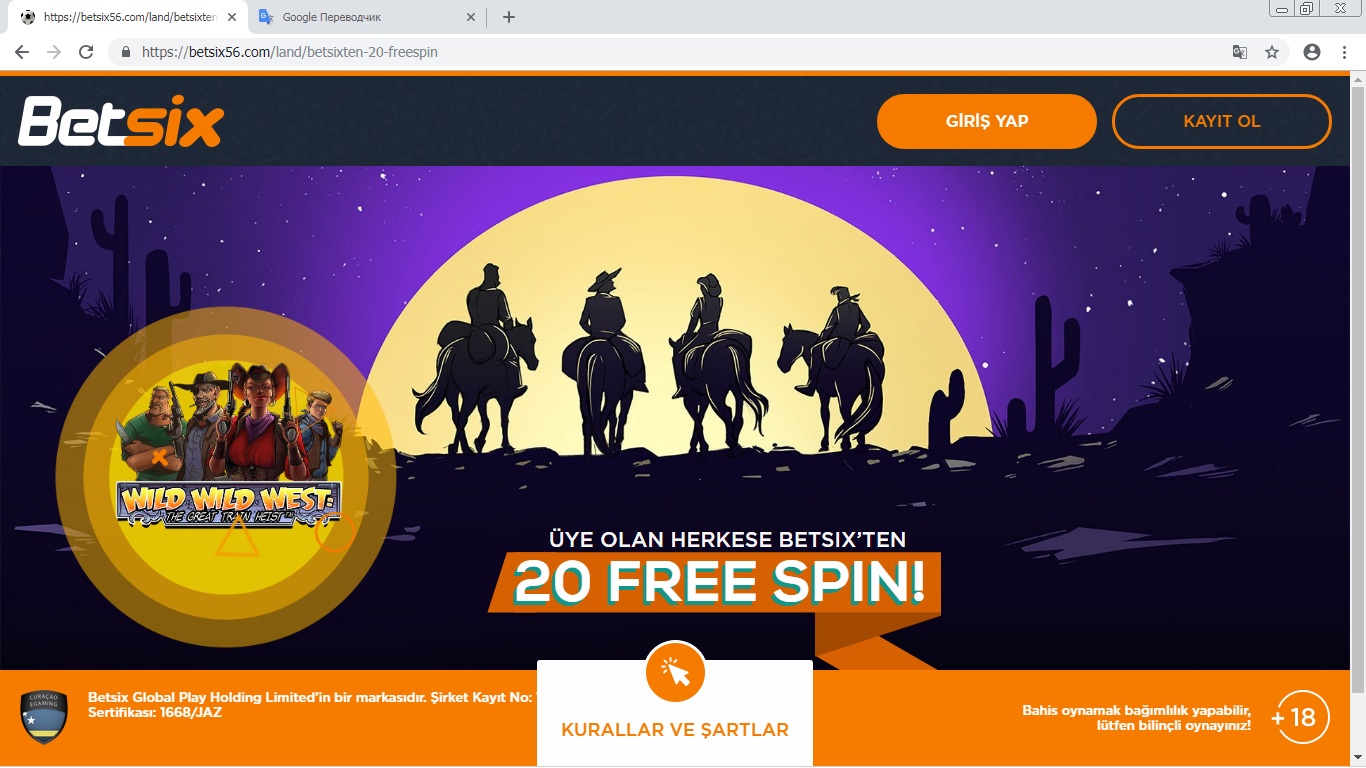The width and height of the screenshot is (1366, 768).
Task: Click the browser back arrow
Action: point(21,52)
